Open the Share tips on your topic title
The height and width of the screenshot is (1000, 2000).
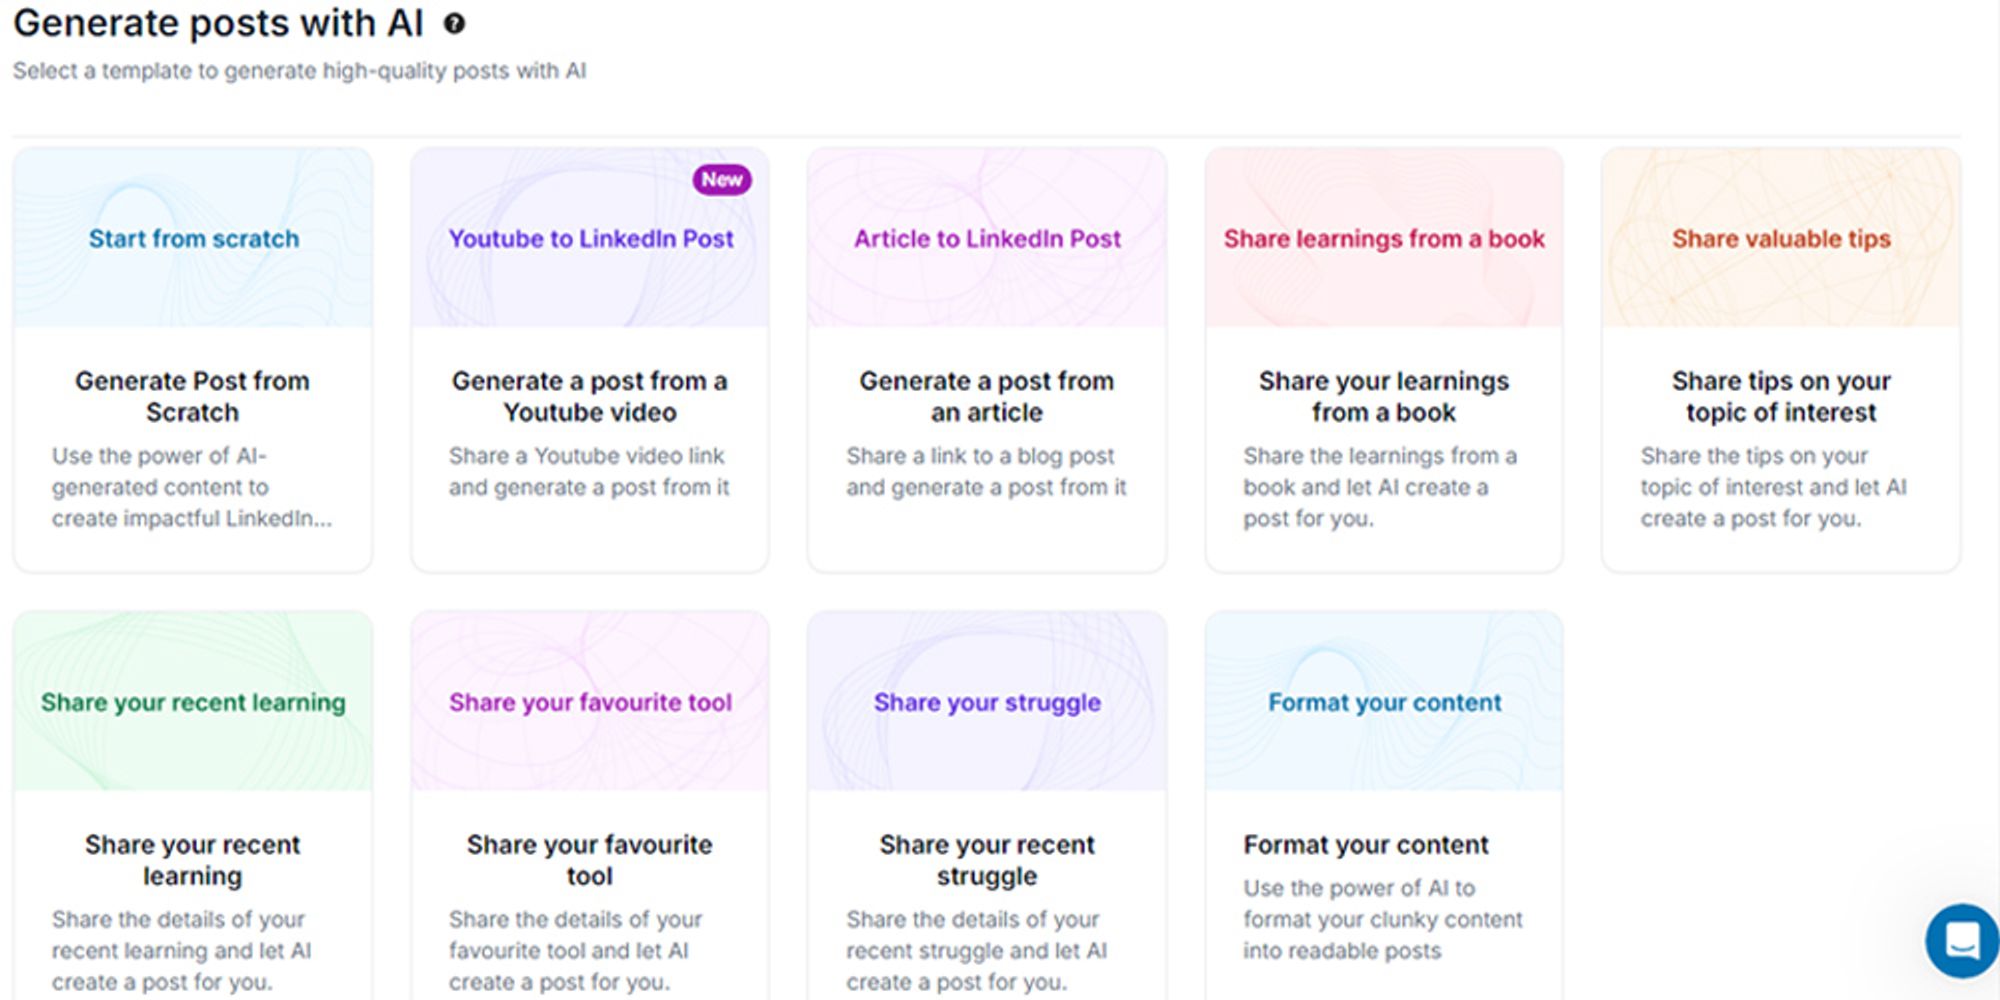coord(1781,397)
